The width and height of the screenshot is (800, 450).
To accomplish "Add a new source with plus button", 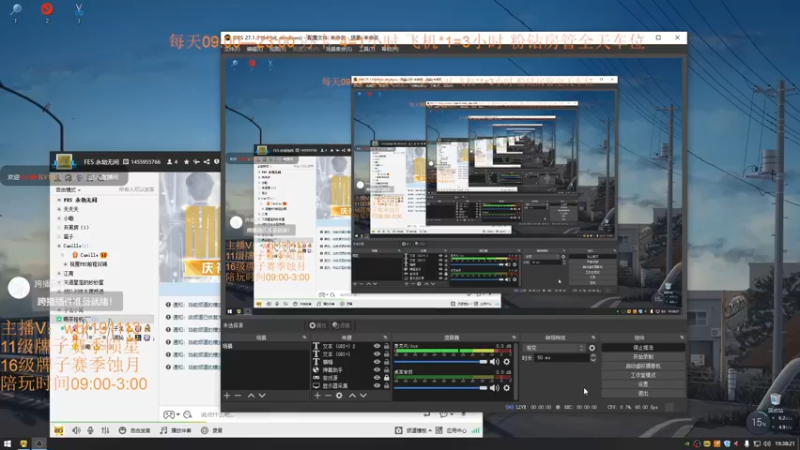I will point(317,395).
